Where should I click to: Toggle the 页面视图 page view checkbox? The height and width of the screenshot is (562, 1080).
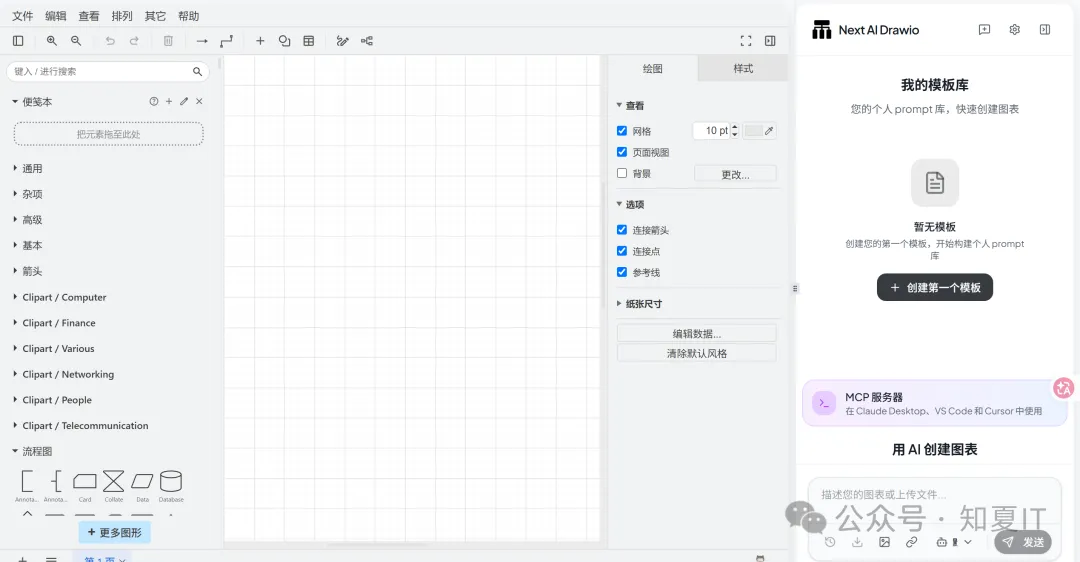coord(622,152)
